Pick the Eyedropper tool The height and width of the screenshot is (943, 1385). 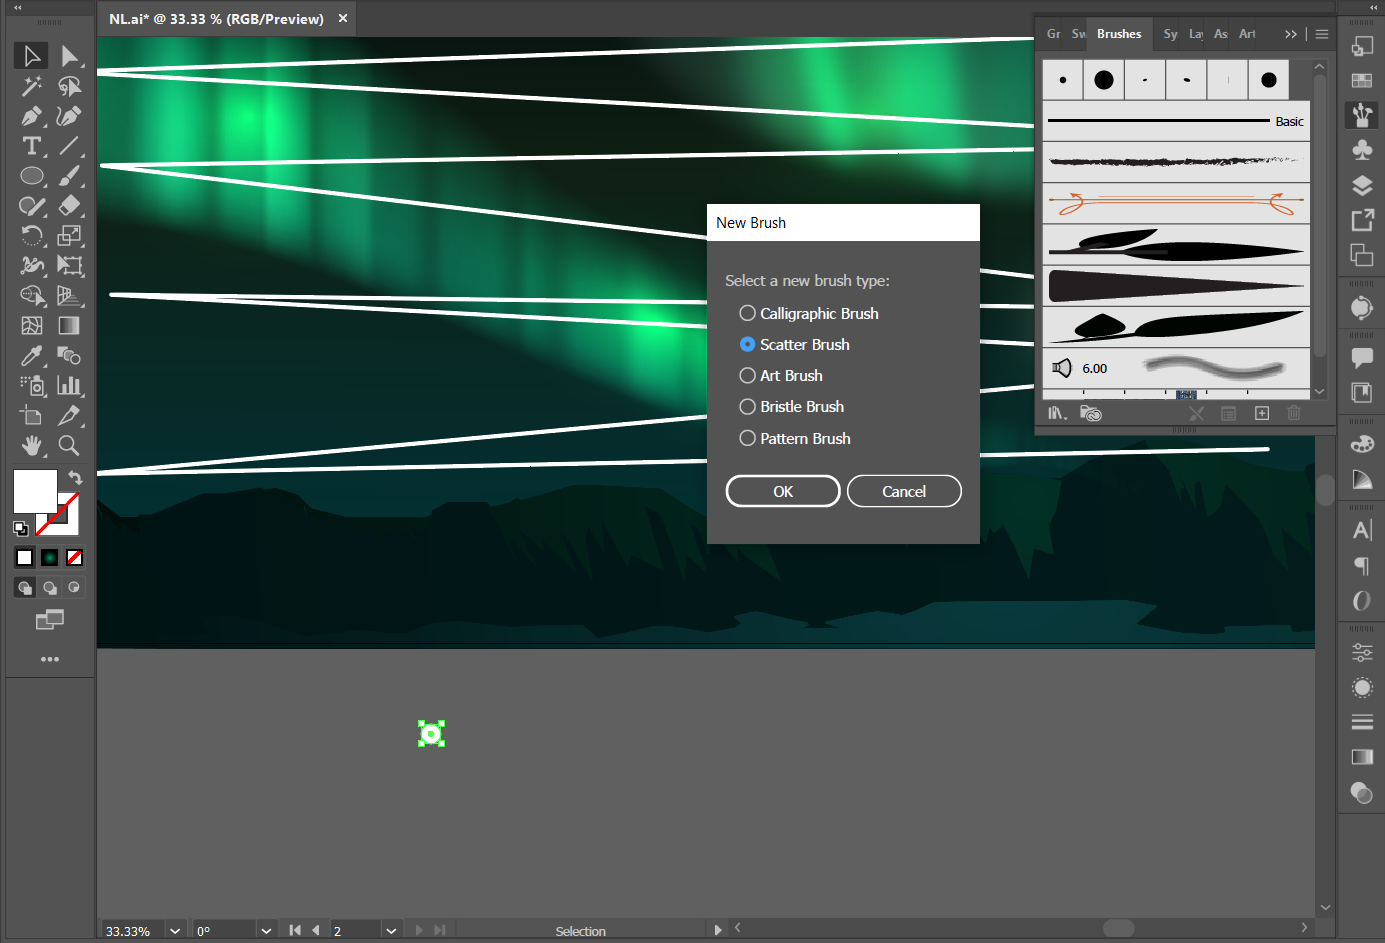coord(32,356)
